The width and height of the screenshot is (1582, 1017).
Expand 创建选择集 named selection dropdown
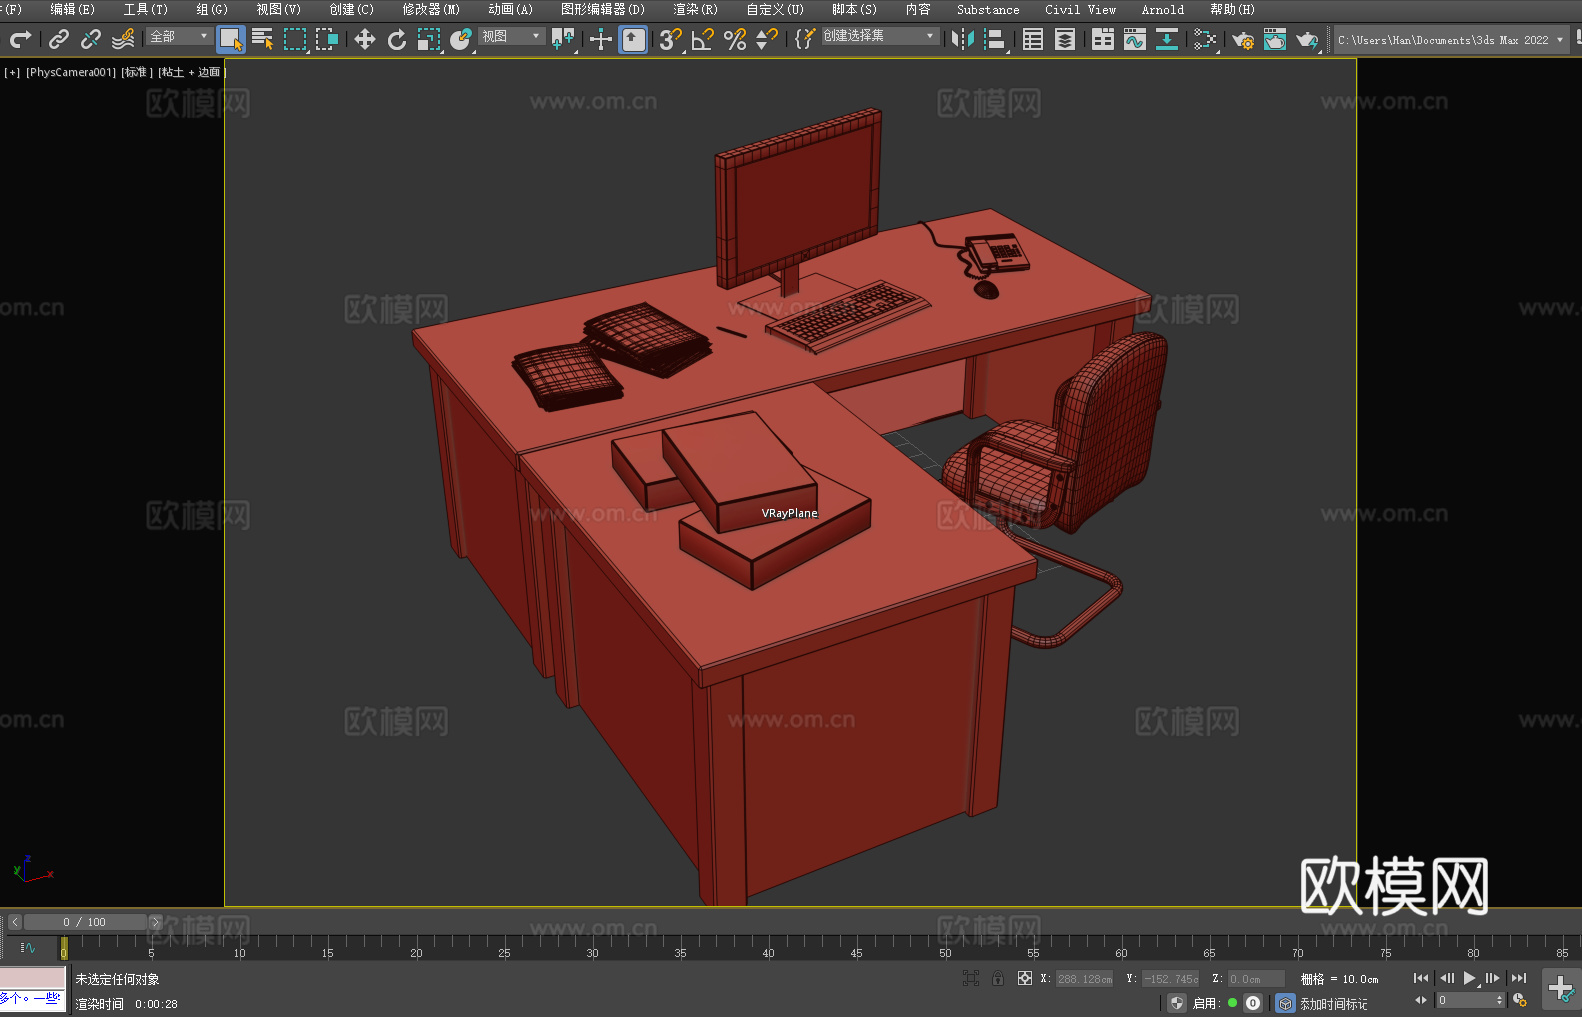tap(880, 36)
